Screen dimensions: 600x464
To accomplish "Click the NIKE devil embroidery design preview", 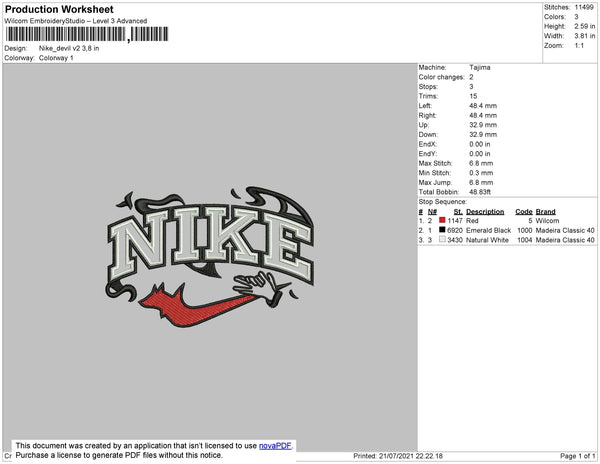I will click(210, 257).
